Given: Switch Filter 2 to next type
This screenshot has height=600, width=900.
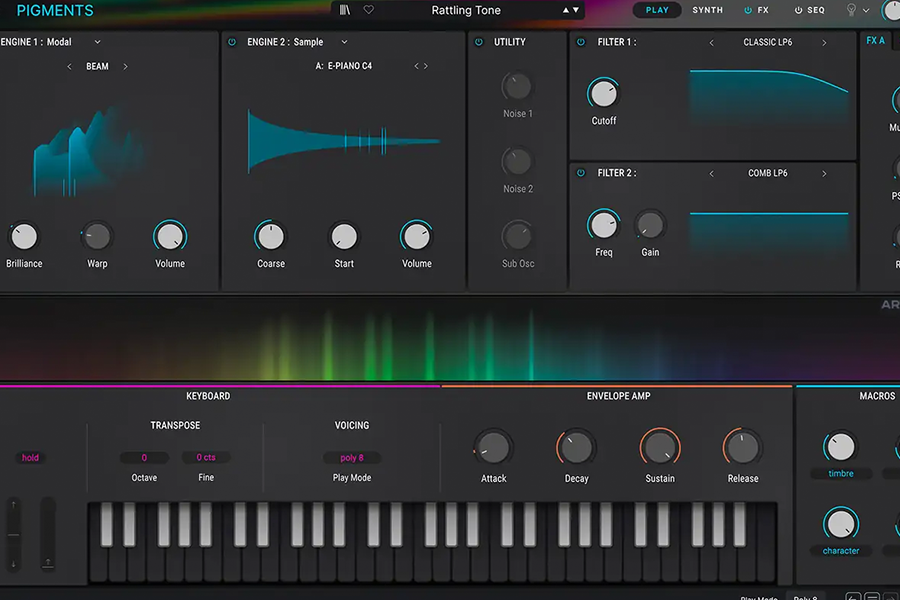Looking at the screenshot, I should click(824, 173).
